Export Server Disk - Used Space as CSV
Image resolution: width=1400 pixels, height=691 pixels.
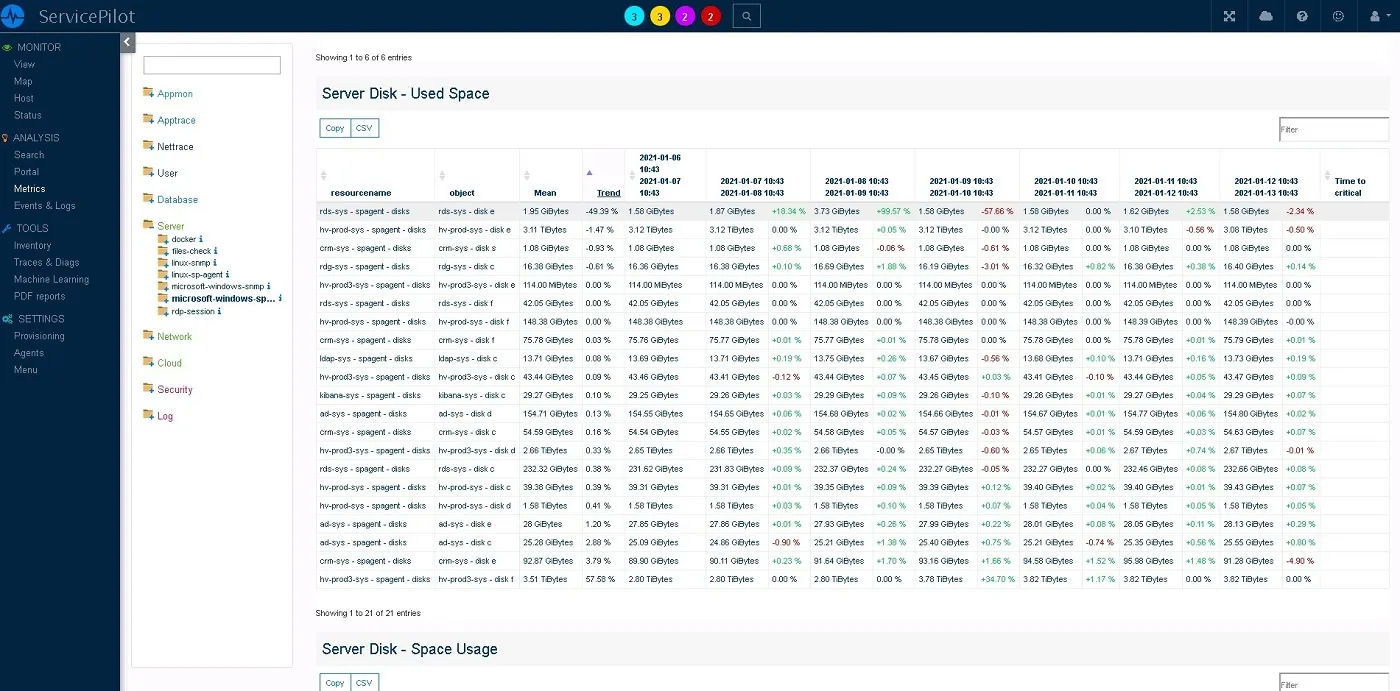(x=364, y=128)
